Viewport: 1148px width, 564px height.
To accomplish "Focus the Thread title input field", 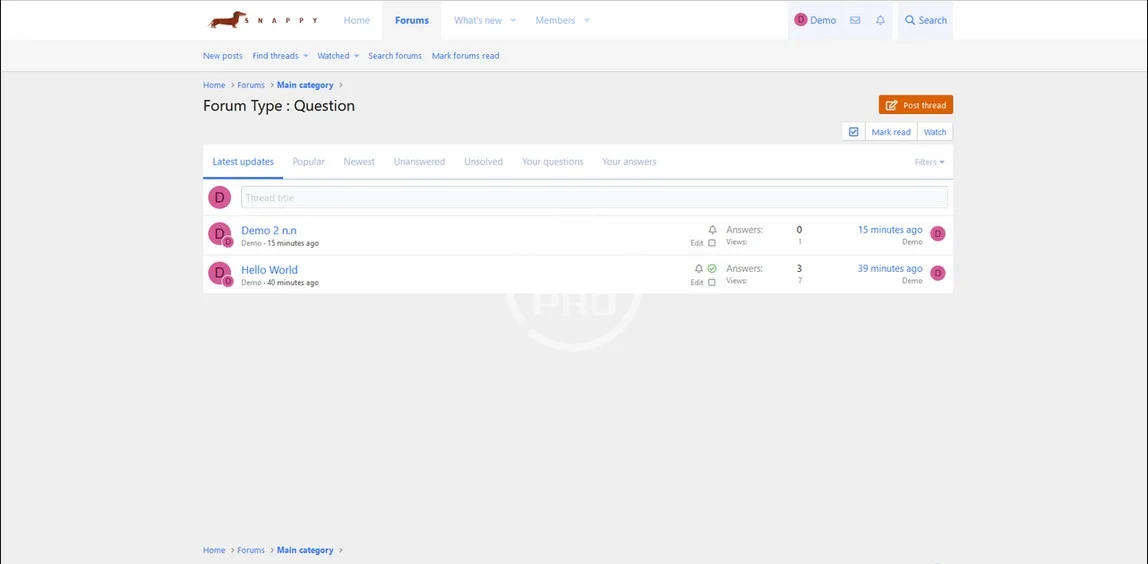I will (x=594, y=198).
